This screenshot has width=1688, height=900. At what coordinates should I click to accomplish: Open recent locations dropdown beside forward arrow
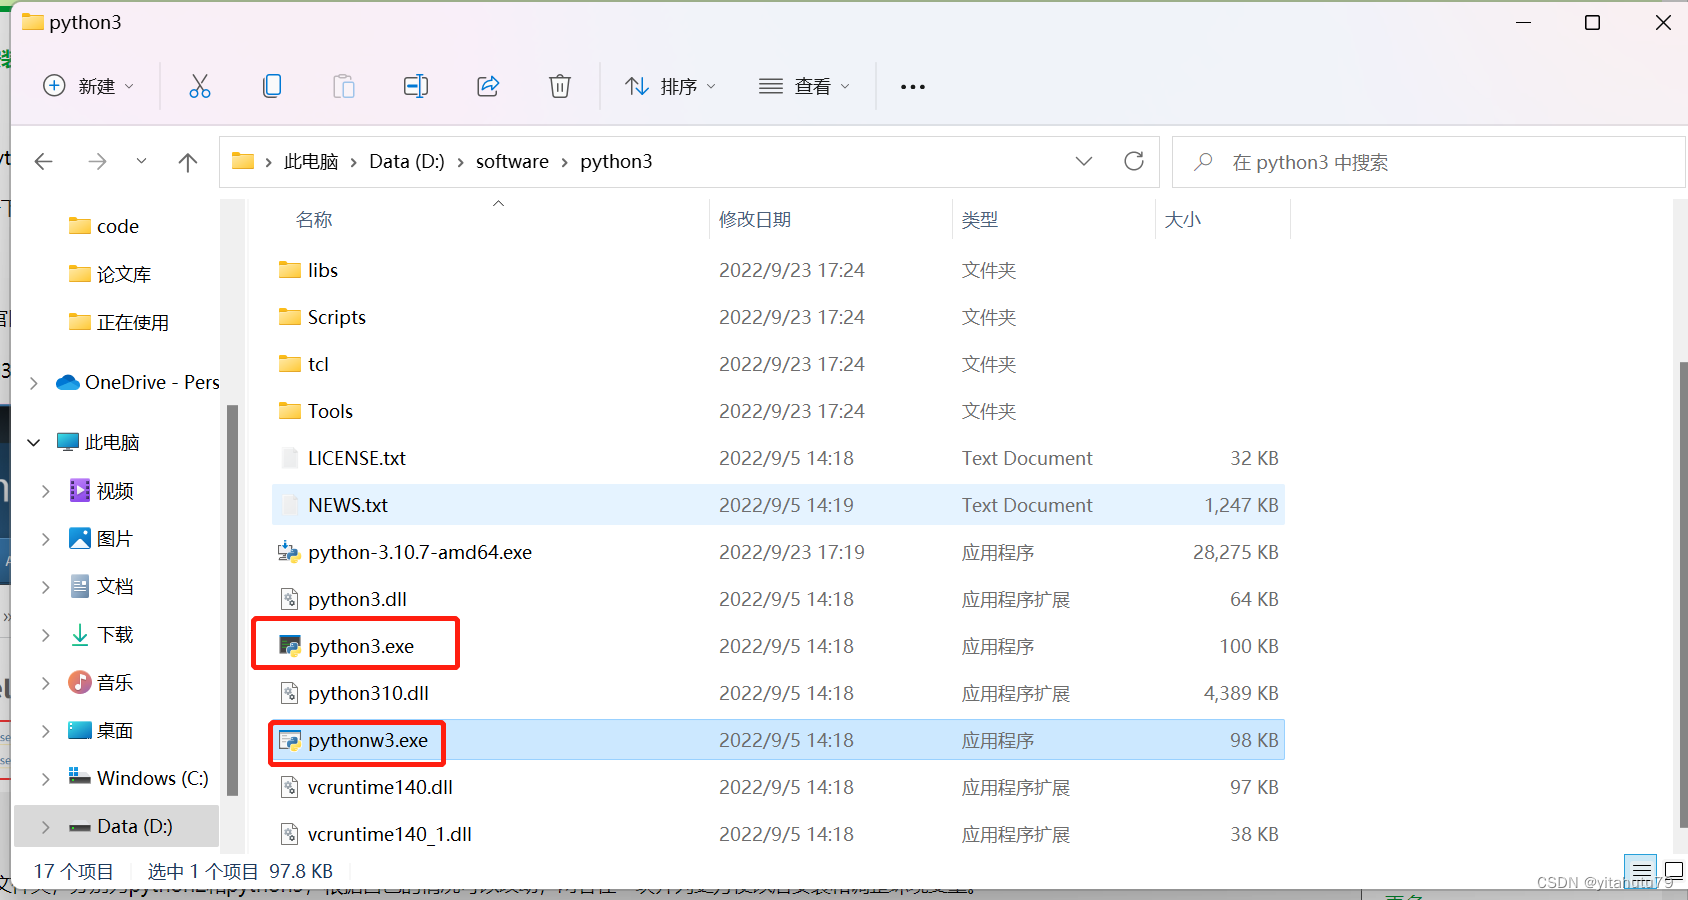pos(141,161)
